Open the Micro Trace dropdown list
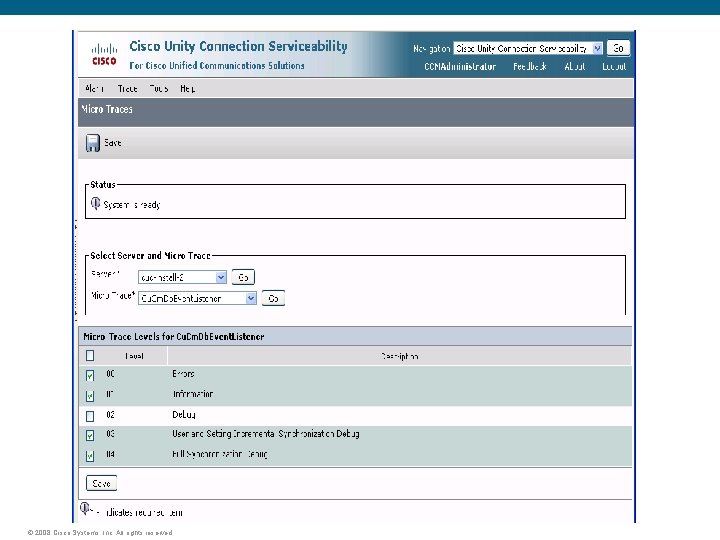The image size is (720, 540). [197, 298]
